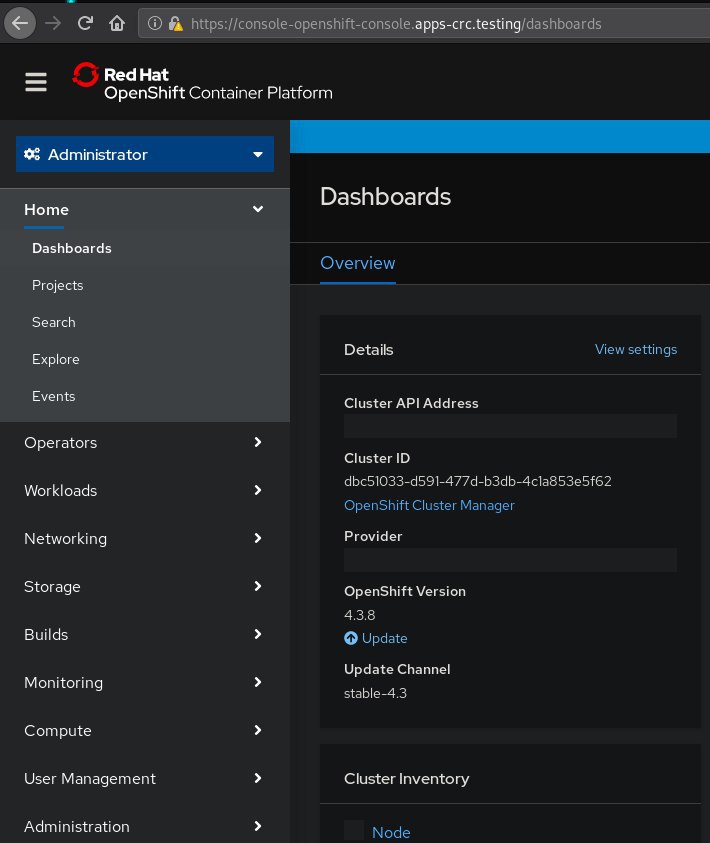Click the Dashboards page heading
The height and width of the screenshot is (843, 710).
point(385,196)
